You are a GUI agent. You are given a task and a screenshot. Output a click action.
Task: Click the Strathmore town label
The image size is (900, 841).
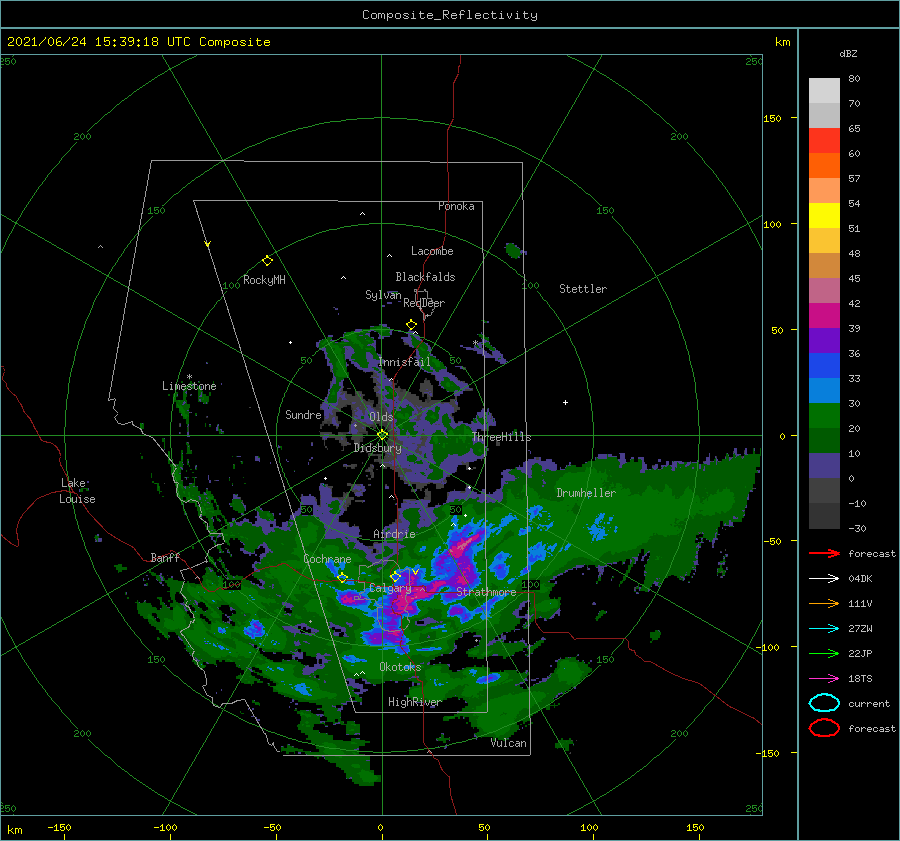click(486, 592)
